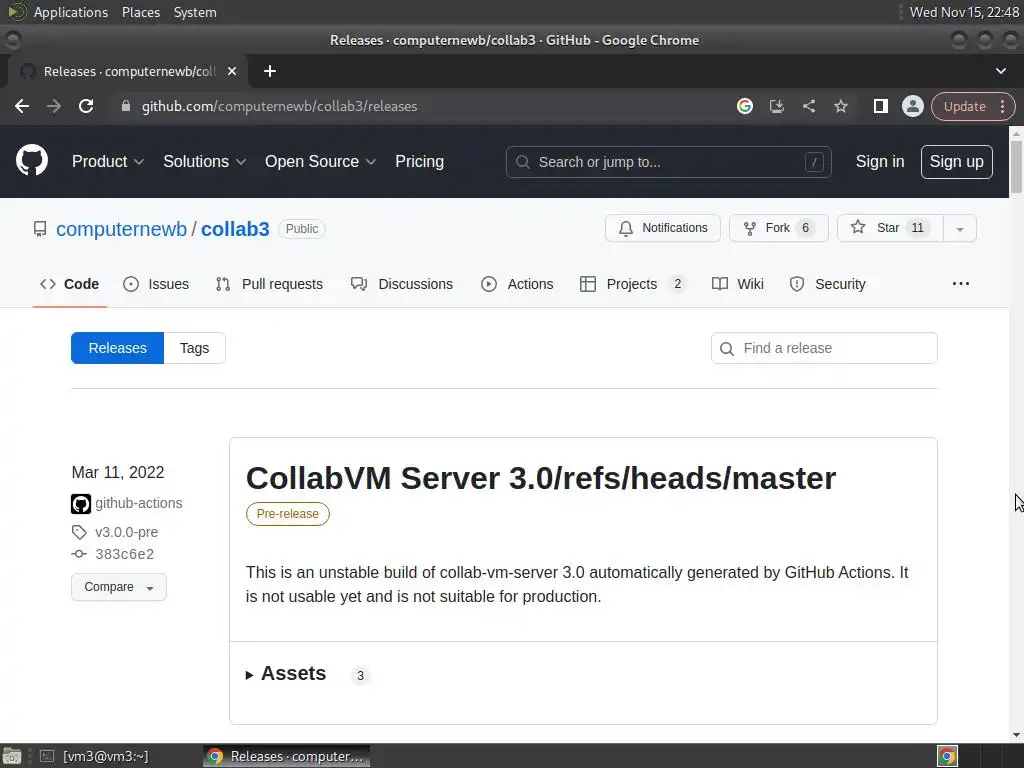Viewport: 1024px width, 768px height.
Task: Expand the Open Source dropdown
Action: [x=320, y=161]
